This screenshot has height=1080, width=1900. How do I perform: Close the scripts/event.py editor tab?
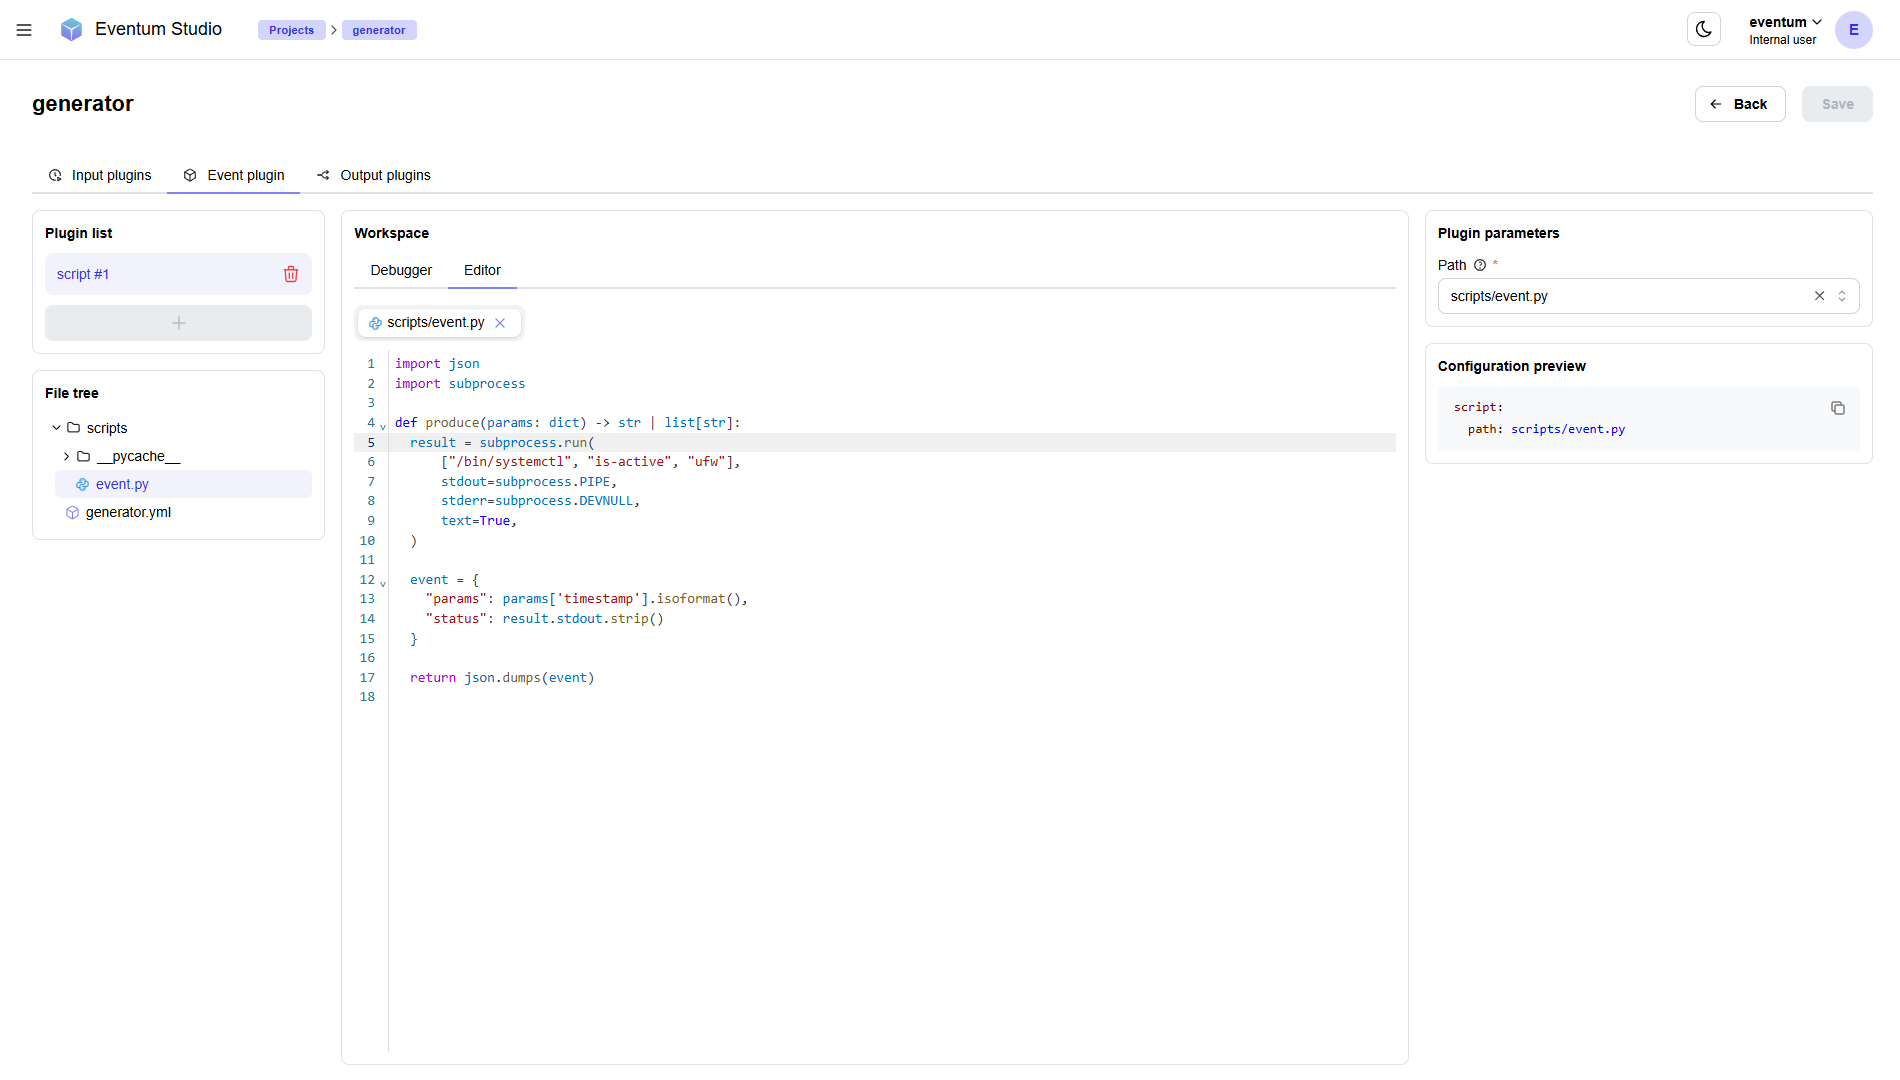(500, 323)
